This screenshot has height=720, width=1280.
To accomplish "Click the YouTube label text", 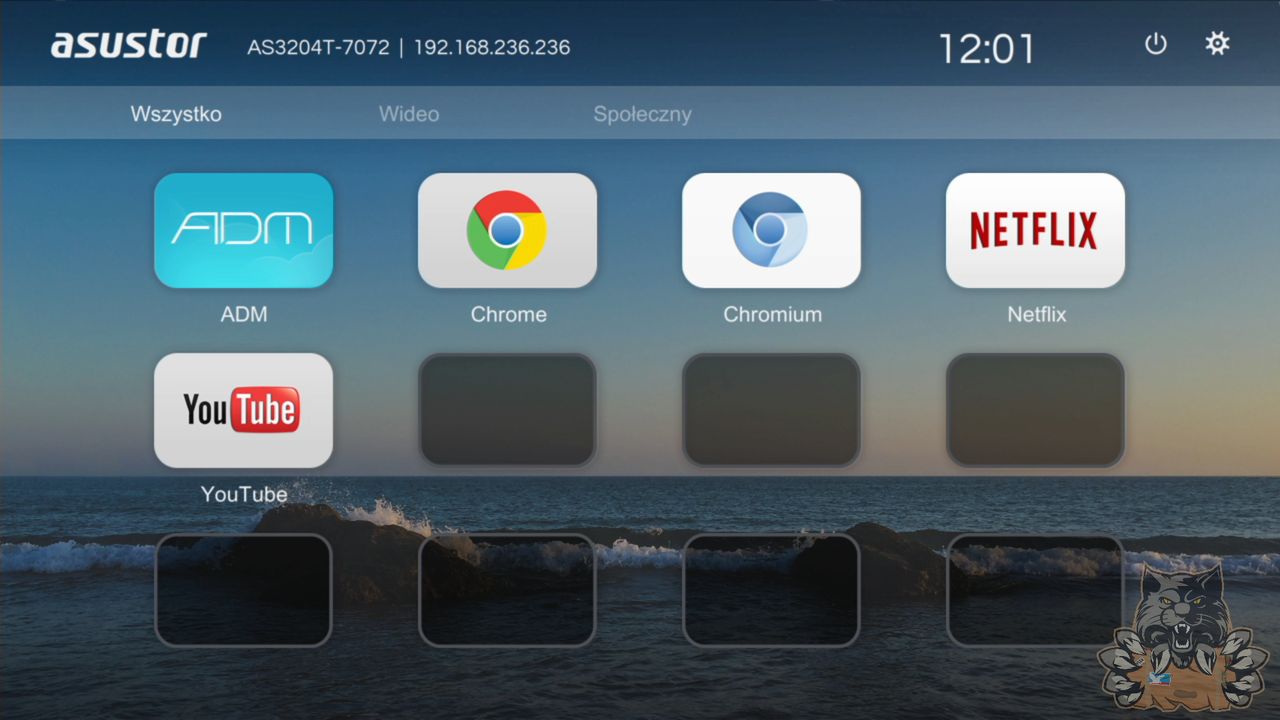I will (x=244, y=494).
